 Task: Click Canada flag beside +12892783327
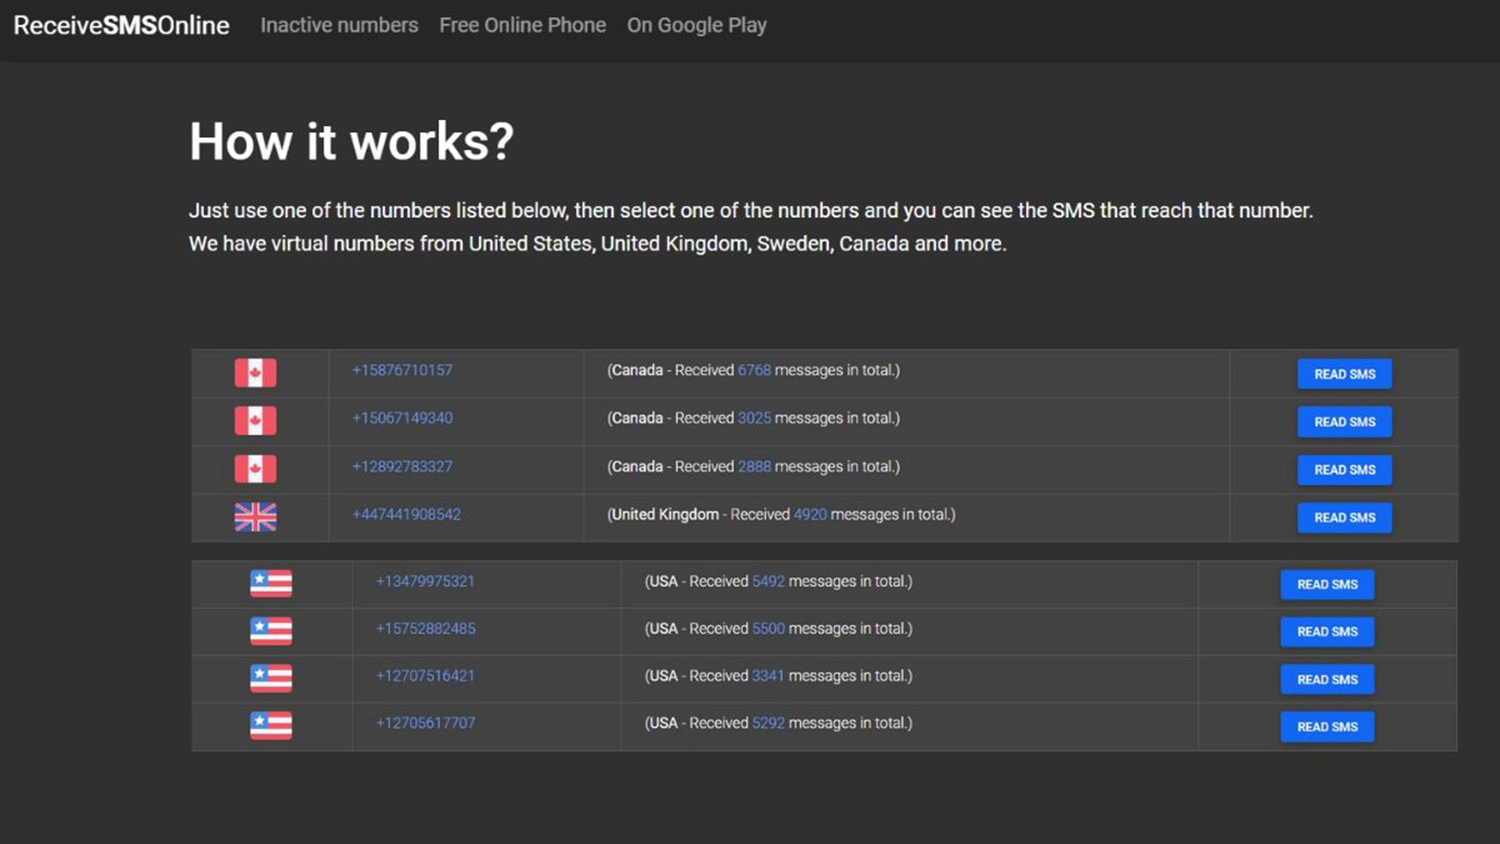pos(255,469)
